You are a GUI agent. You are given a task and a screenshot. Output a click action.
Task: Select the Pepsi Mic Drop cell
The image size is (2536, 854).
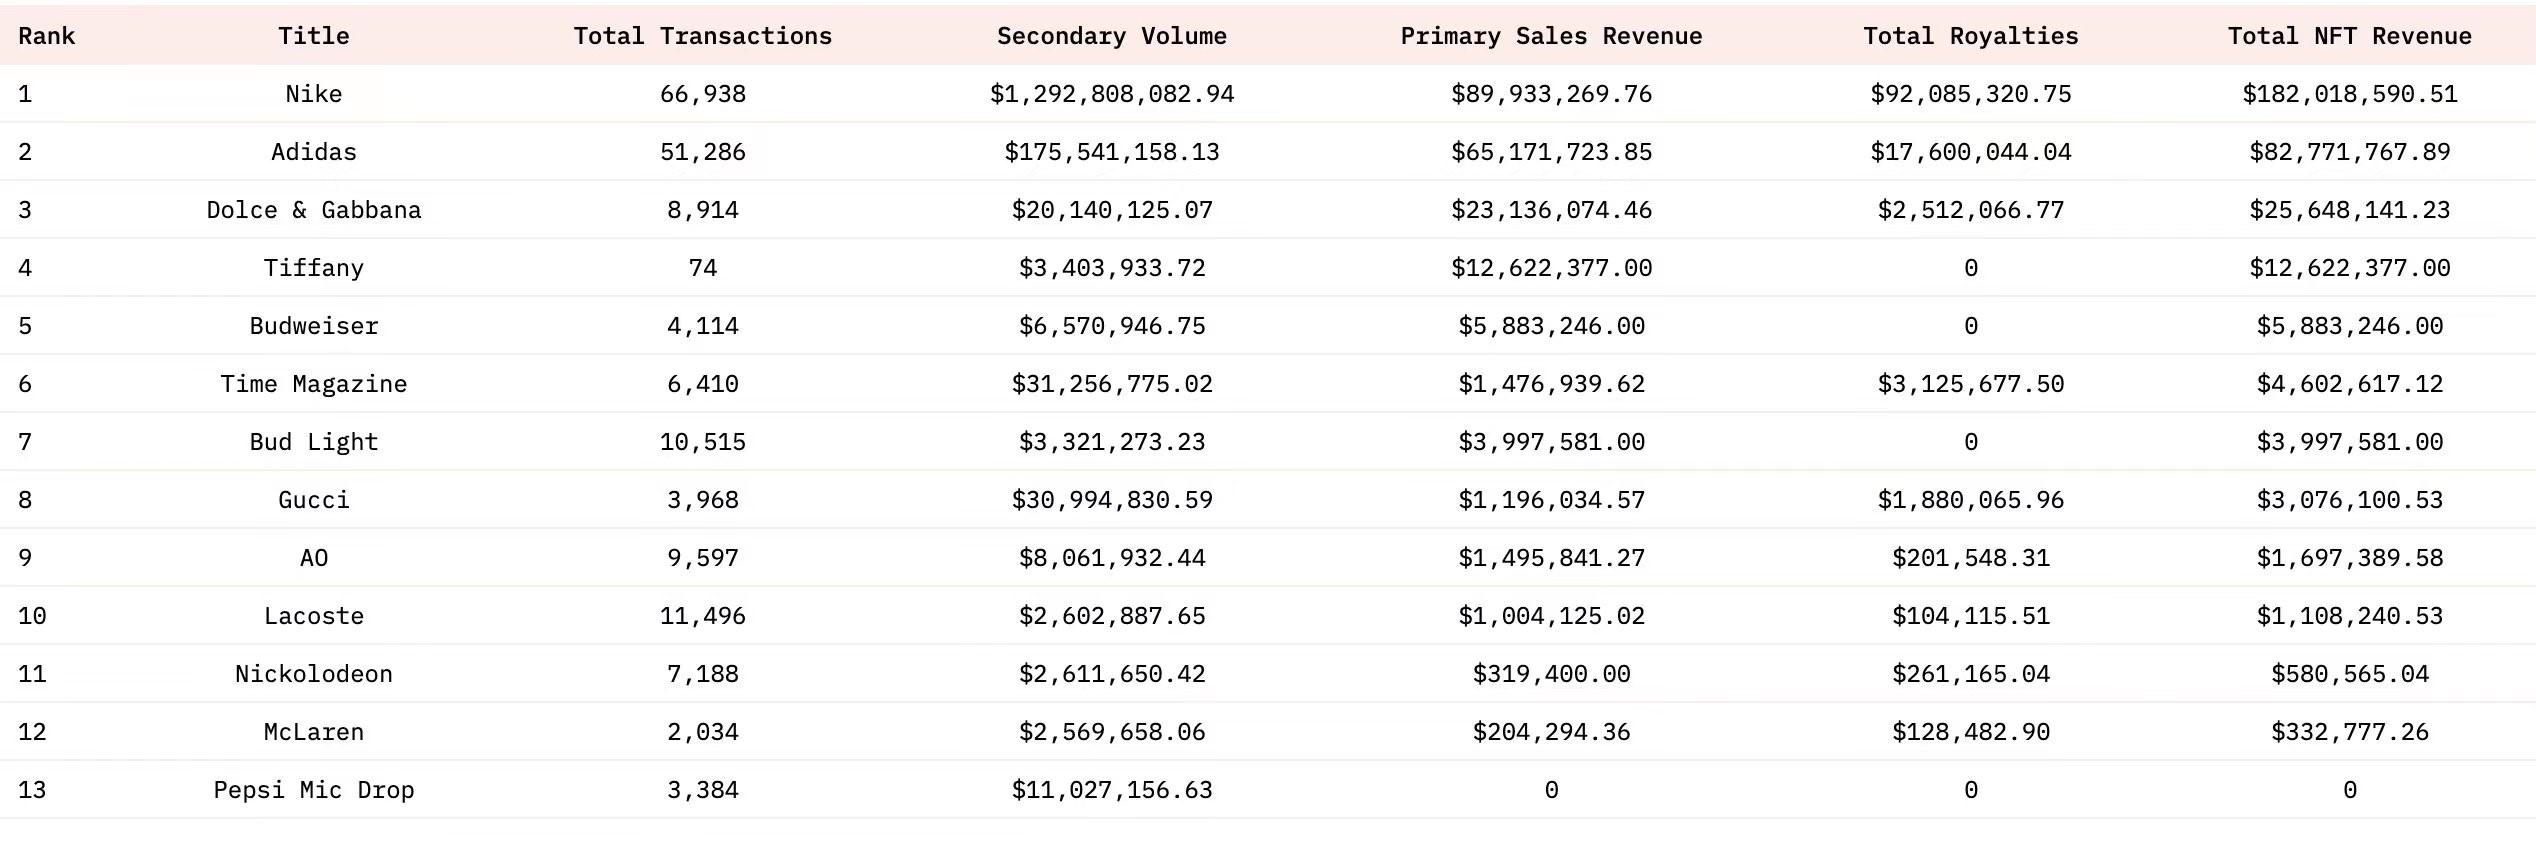313,790
